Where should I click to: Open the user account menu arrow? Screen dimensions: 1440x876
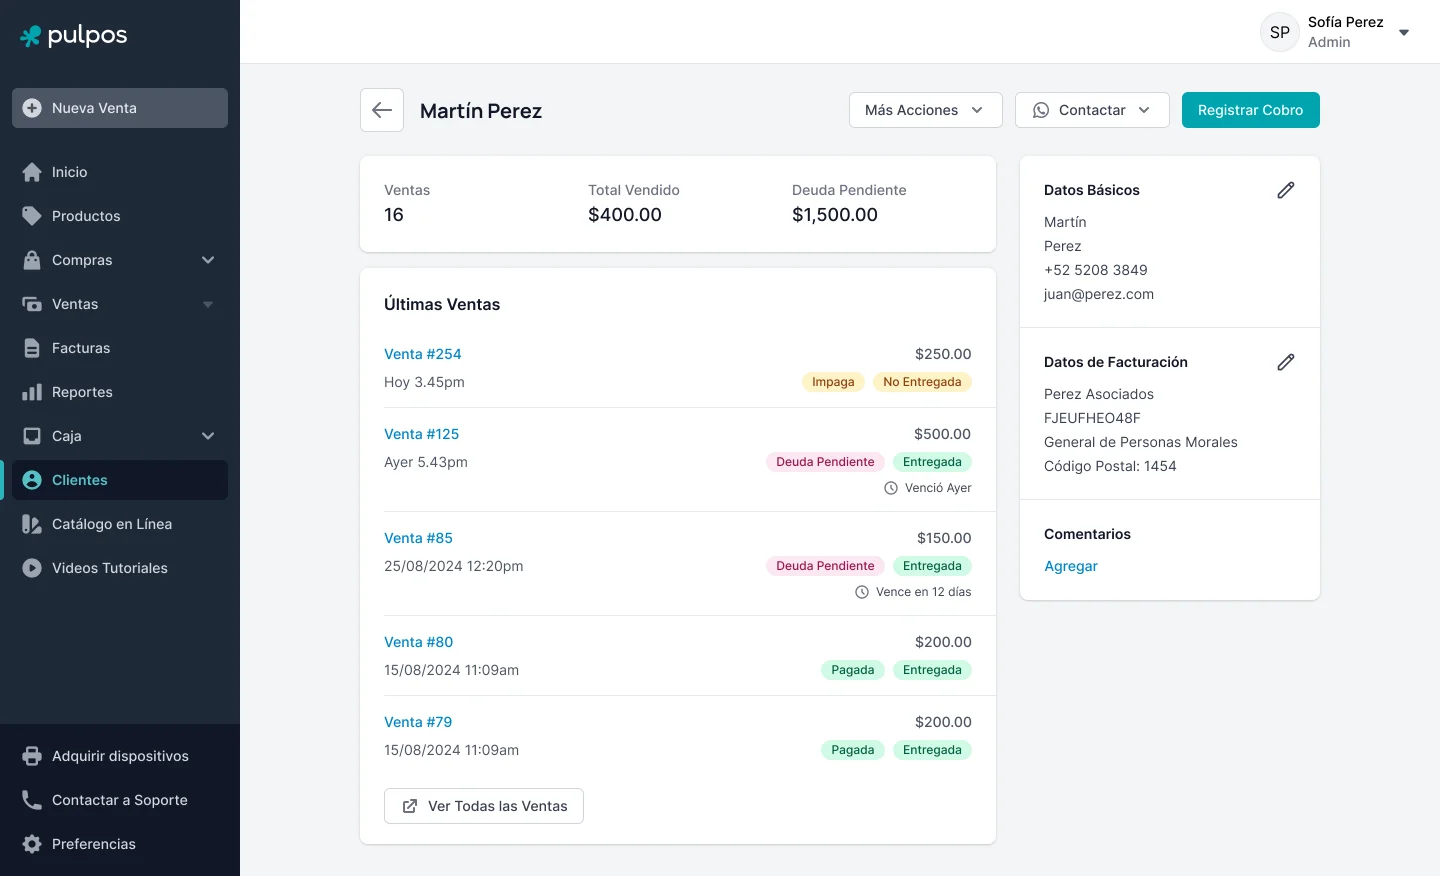pos(1404,33)
